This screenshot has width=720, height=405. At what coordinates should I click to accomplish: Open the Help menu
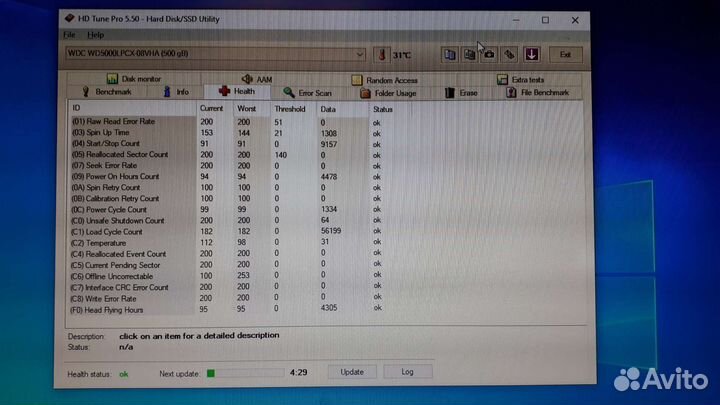coord(96,35)
